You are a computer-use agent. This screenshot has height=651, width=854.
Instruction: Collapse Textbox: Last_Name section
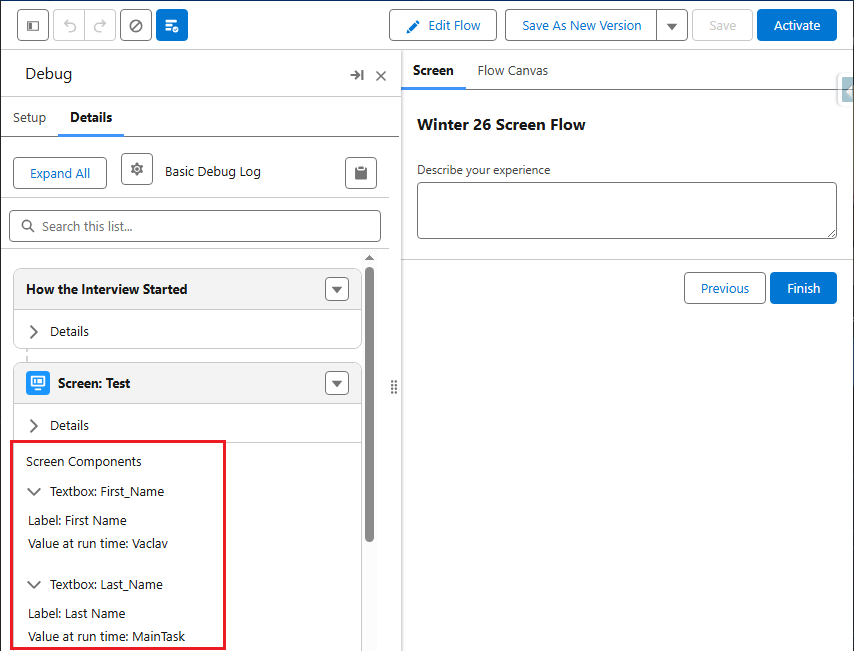pos(34,585)
